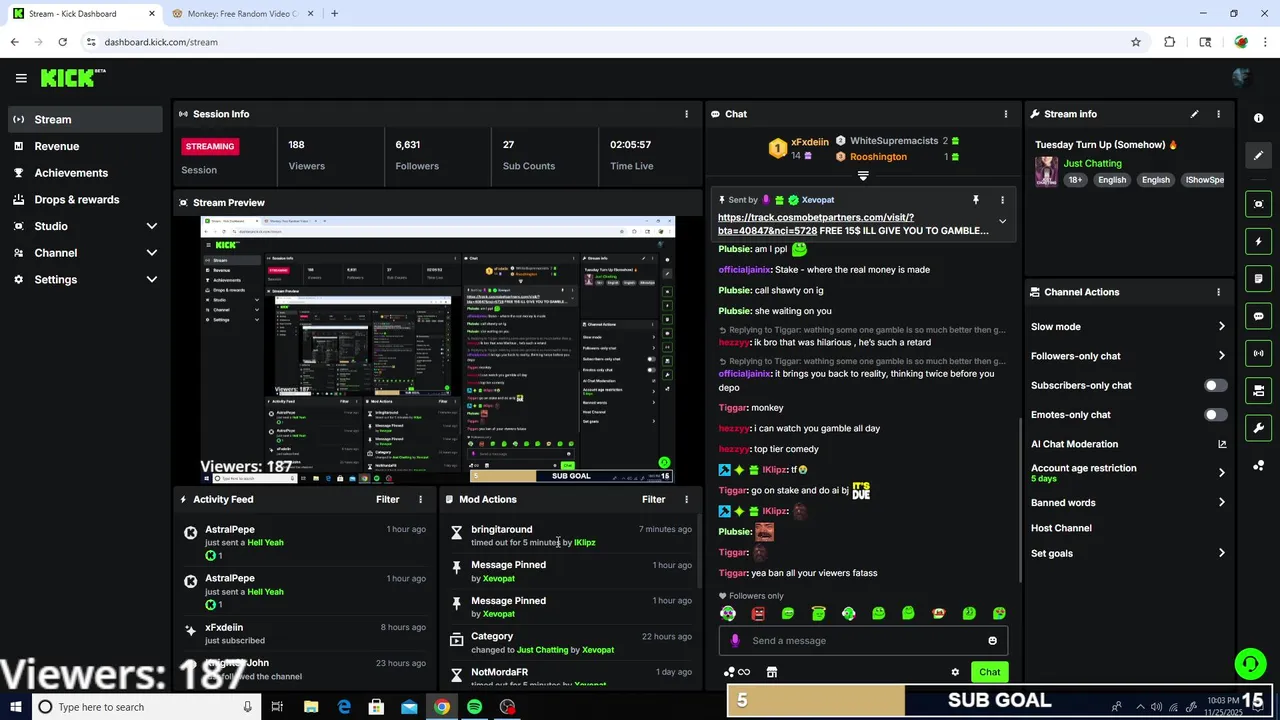The image size is (1280, 720).
Task: Open Activity Feed three-dot menu
Action: pos(420,499)
